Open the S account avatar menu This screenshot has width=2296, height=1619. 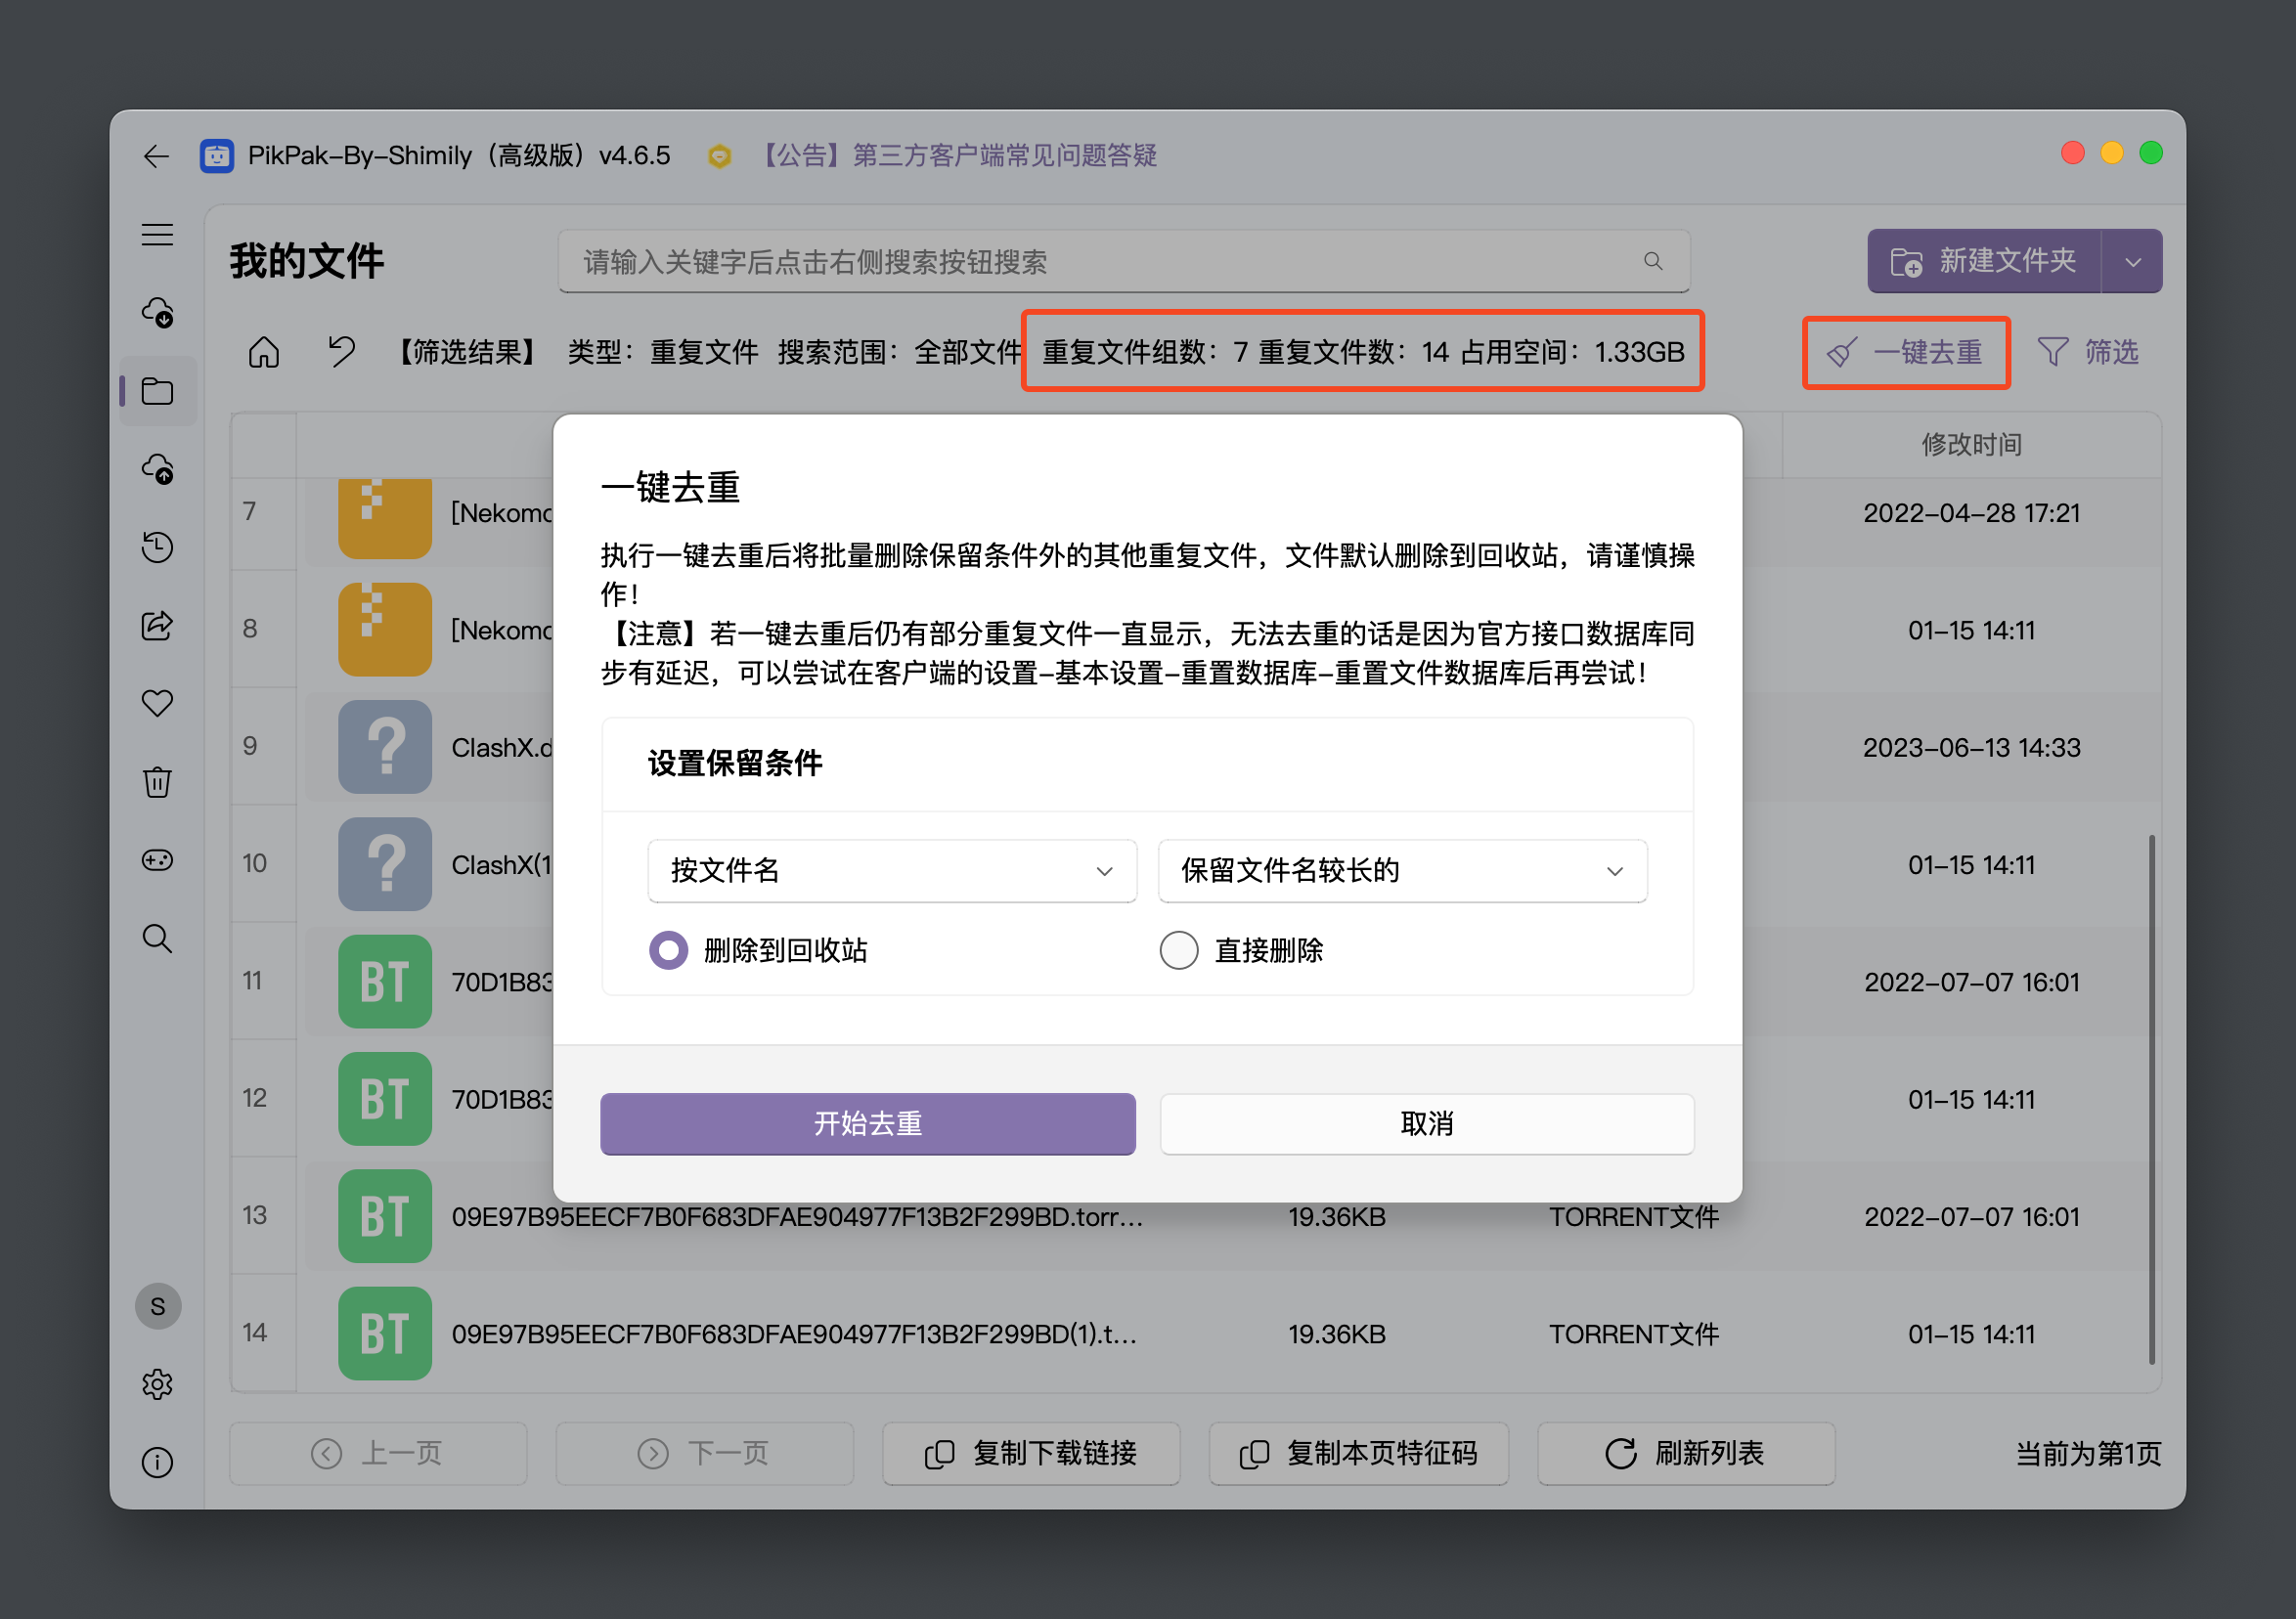[x=157, y=1306]
